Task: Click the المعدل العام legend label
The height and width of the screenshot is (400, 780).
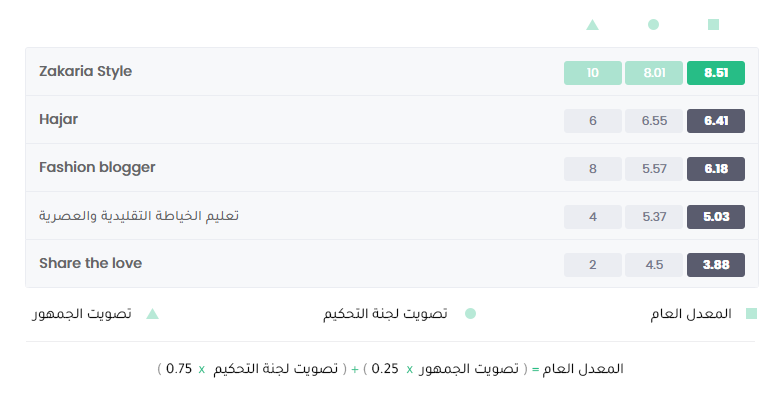Action: tap(691, 314)
